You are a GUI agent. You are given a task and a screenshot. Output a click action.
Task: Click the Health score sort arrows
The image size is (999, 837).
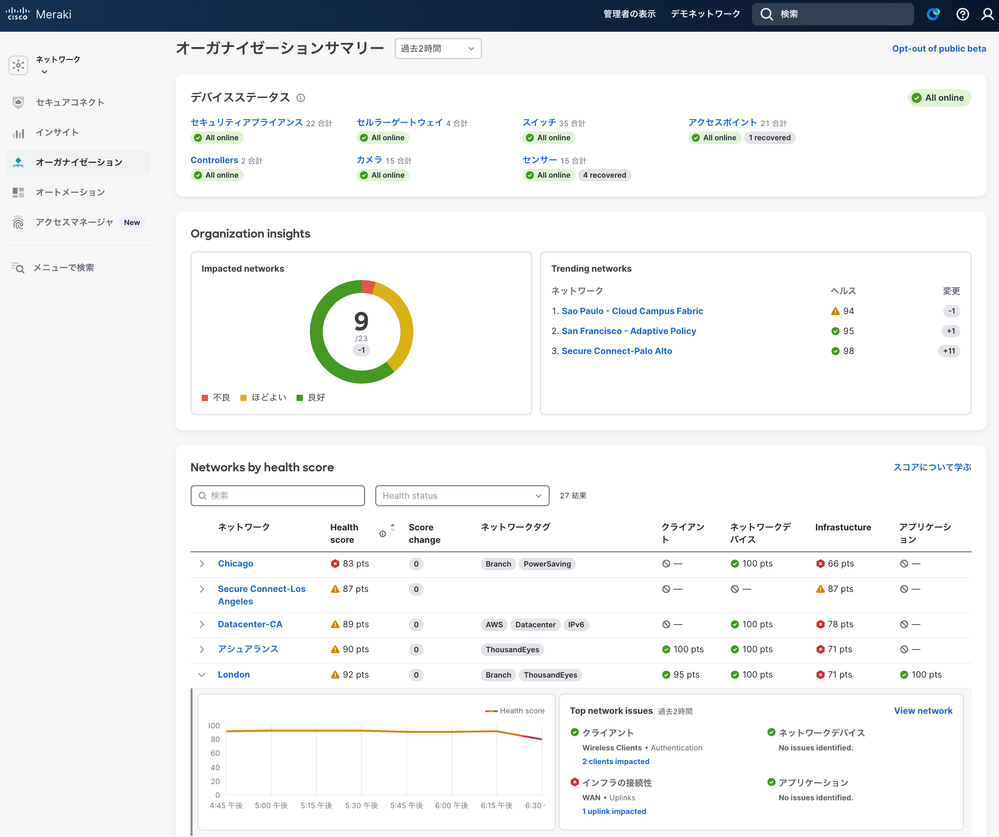(392, 529)
